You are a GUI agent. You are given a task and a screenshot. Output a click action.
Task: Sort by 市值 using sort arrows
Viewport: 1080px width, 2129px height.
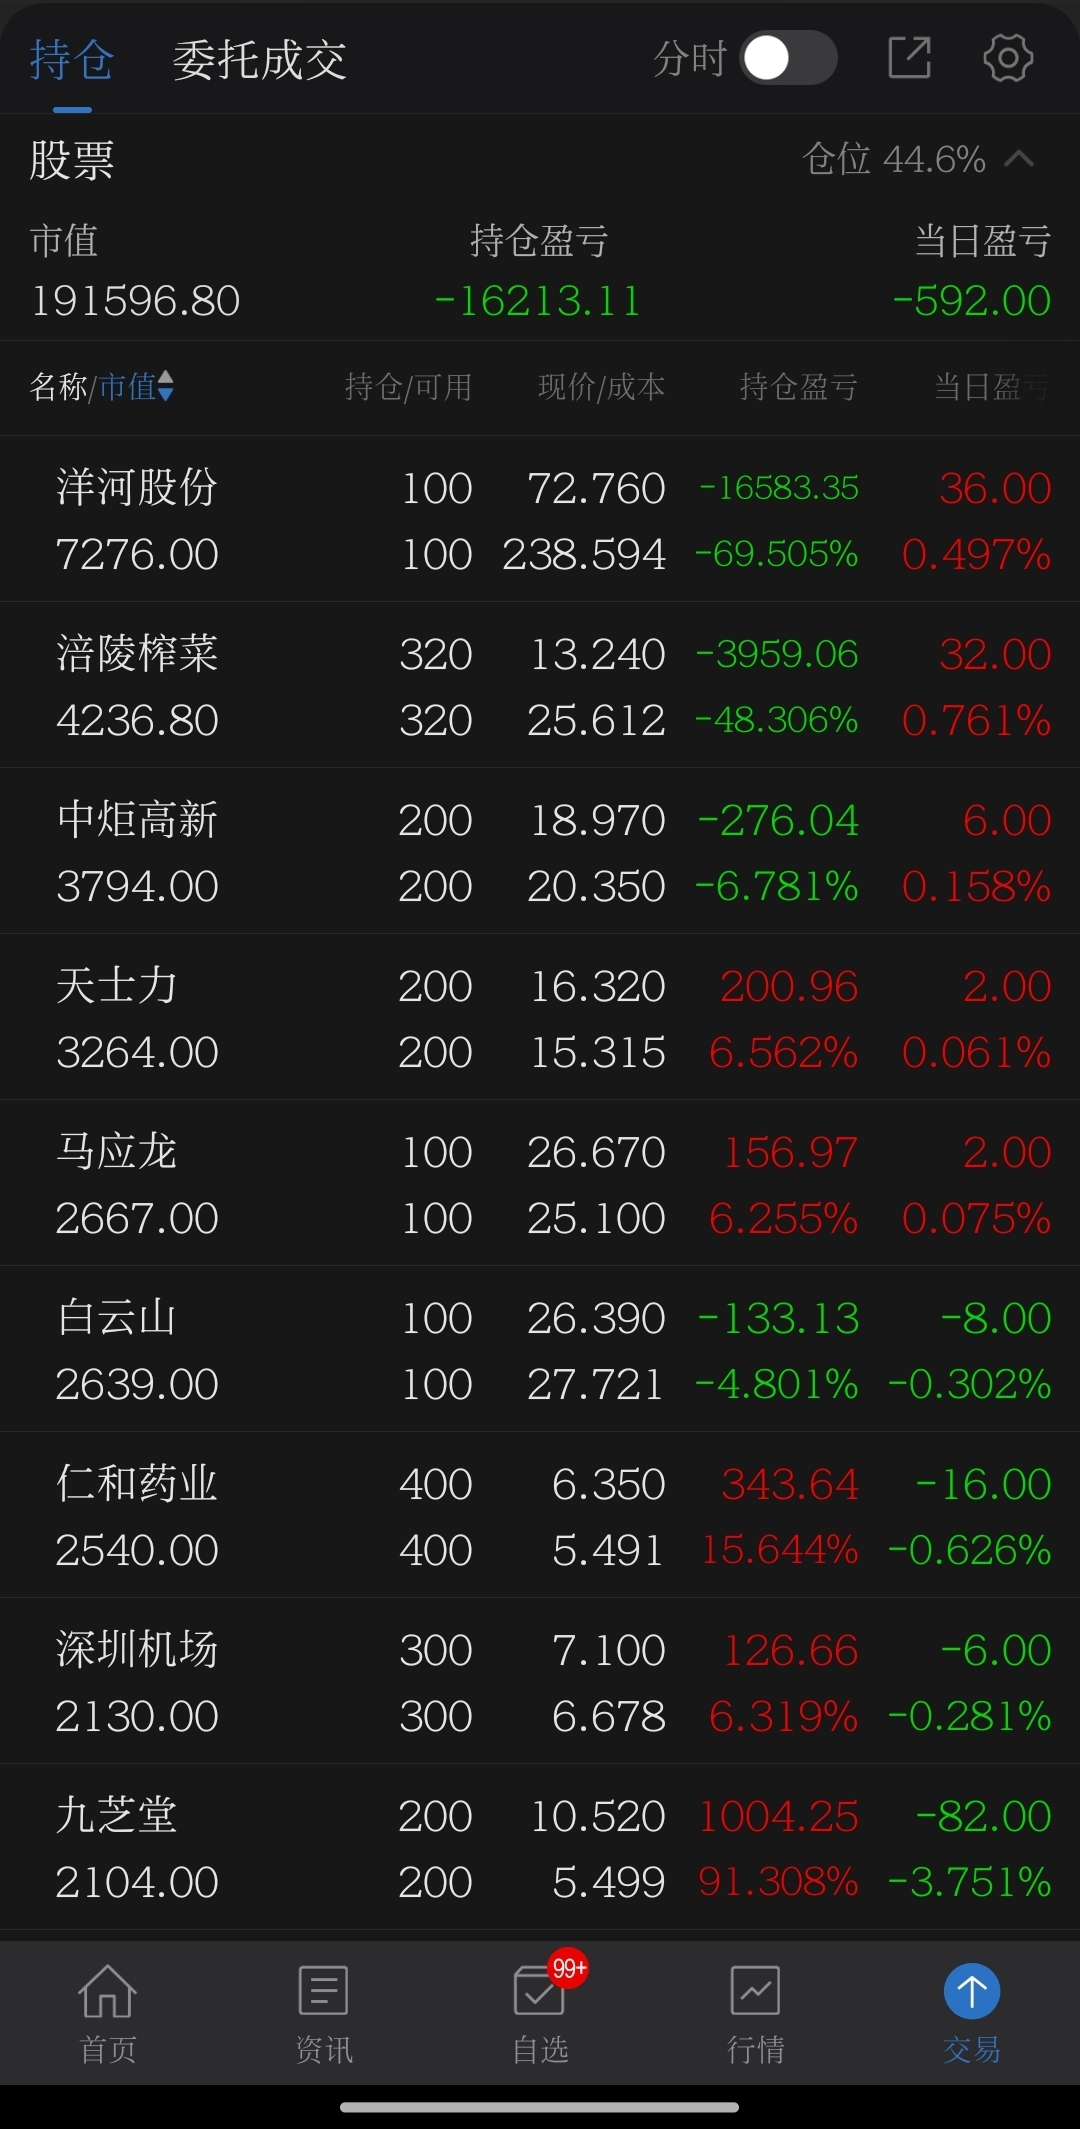pos(166,386)
